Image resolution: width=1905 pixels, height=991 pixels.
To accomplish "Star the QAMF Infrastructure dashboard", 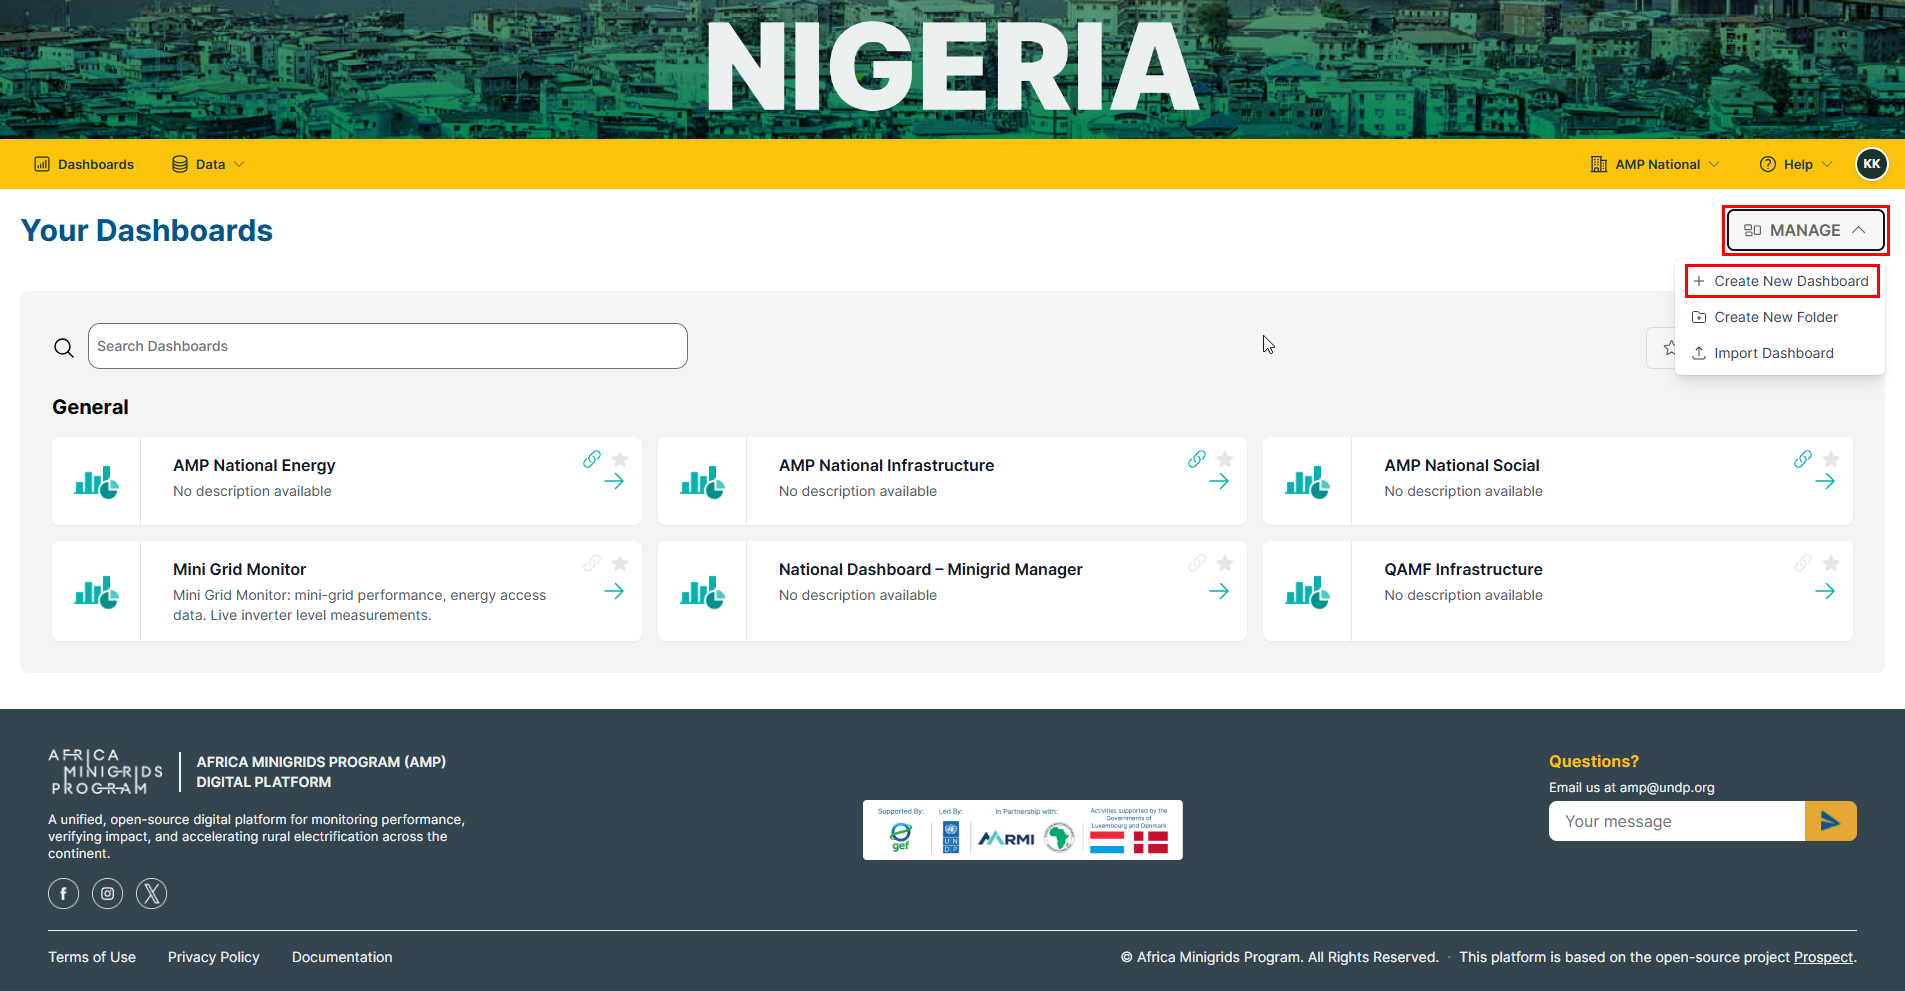I will pos(1831,563).
